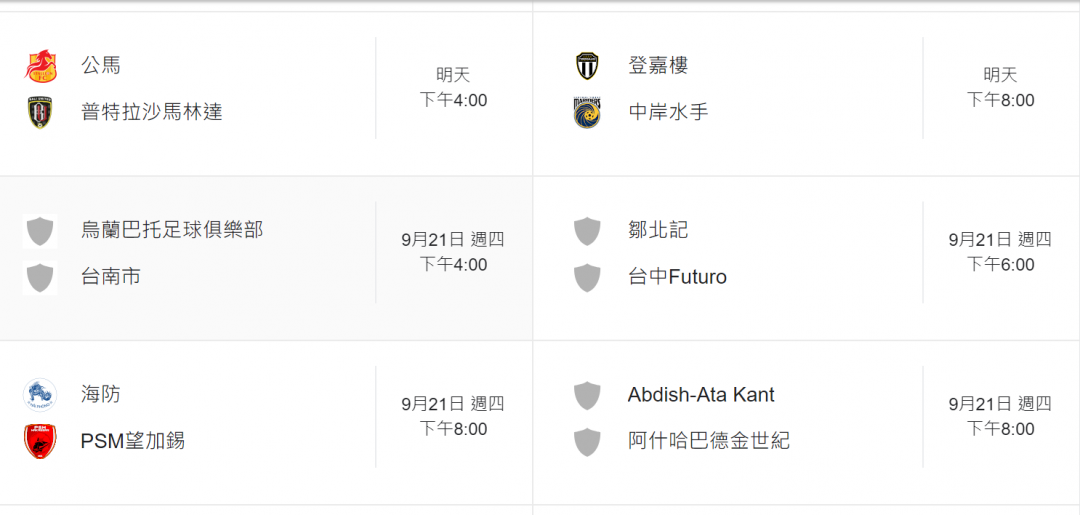Click the 普特拉沙馬林達 black shield logo

click(40, 112)
